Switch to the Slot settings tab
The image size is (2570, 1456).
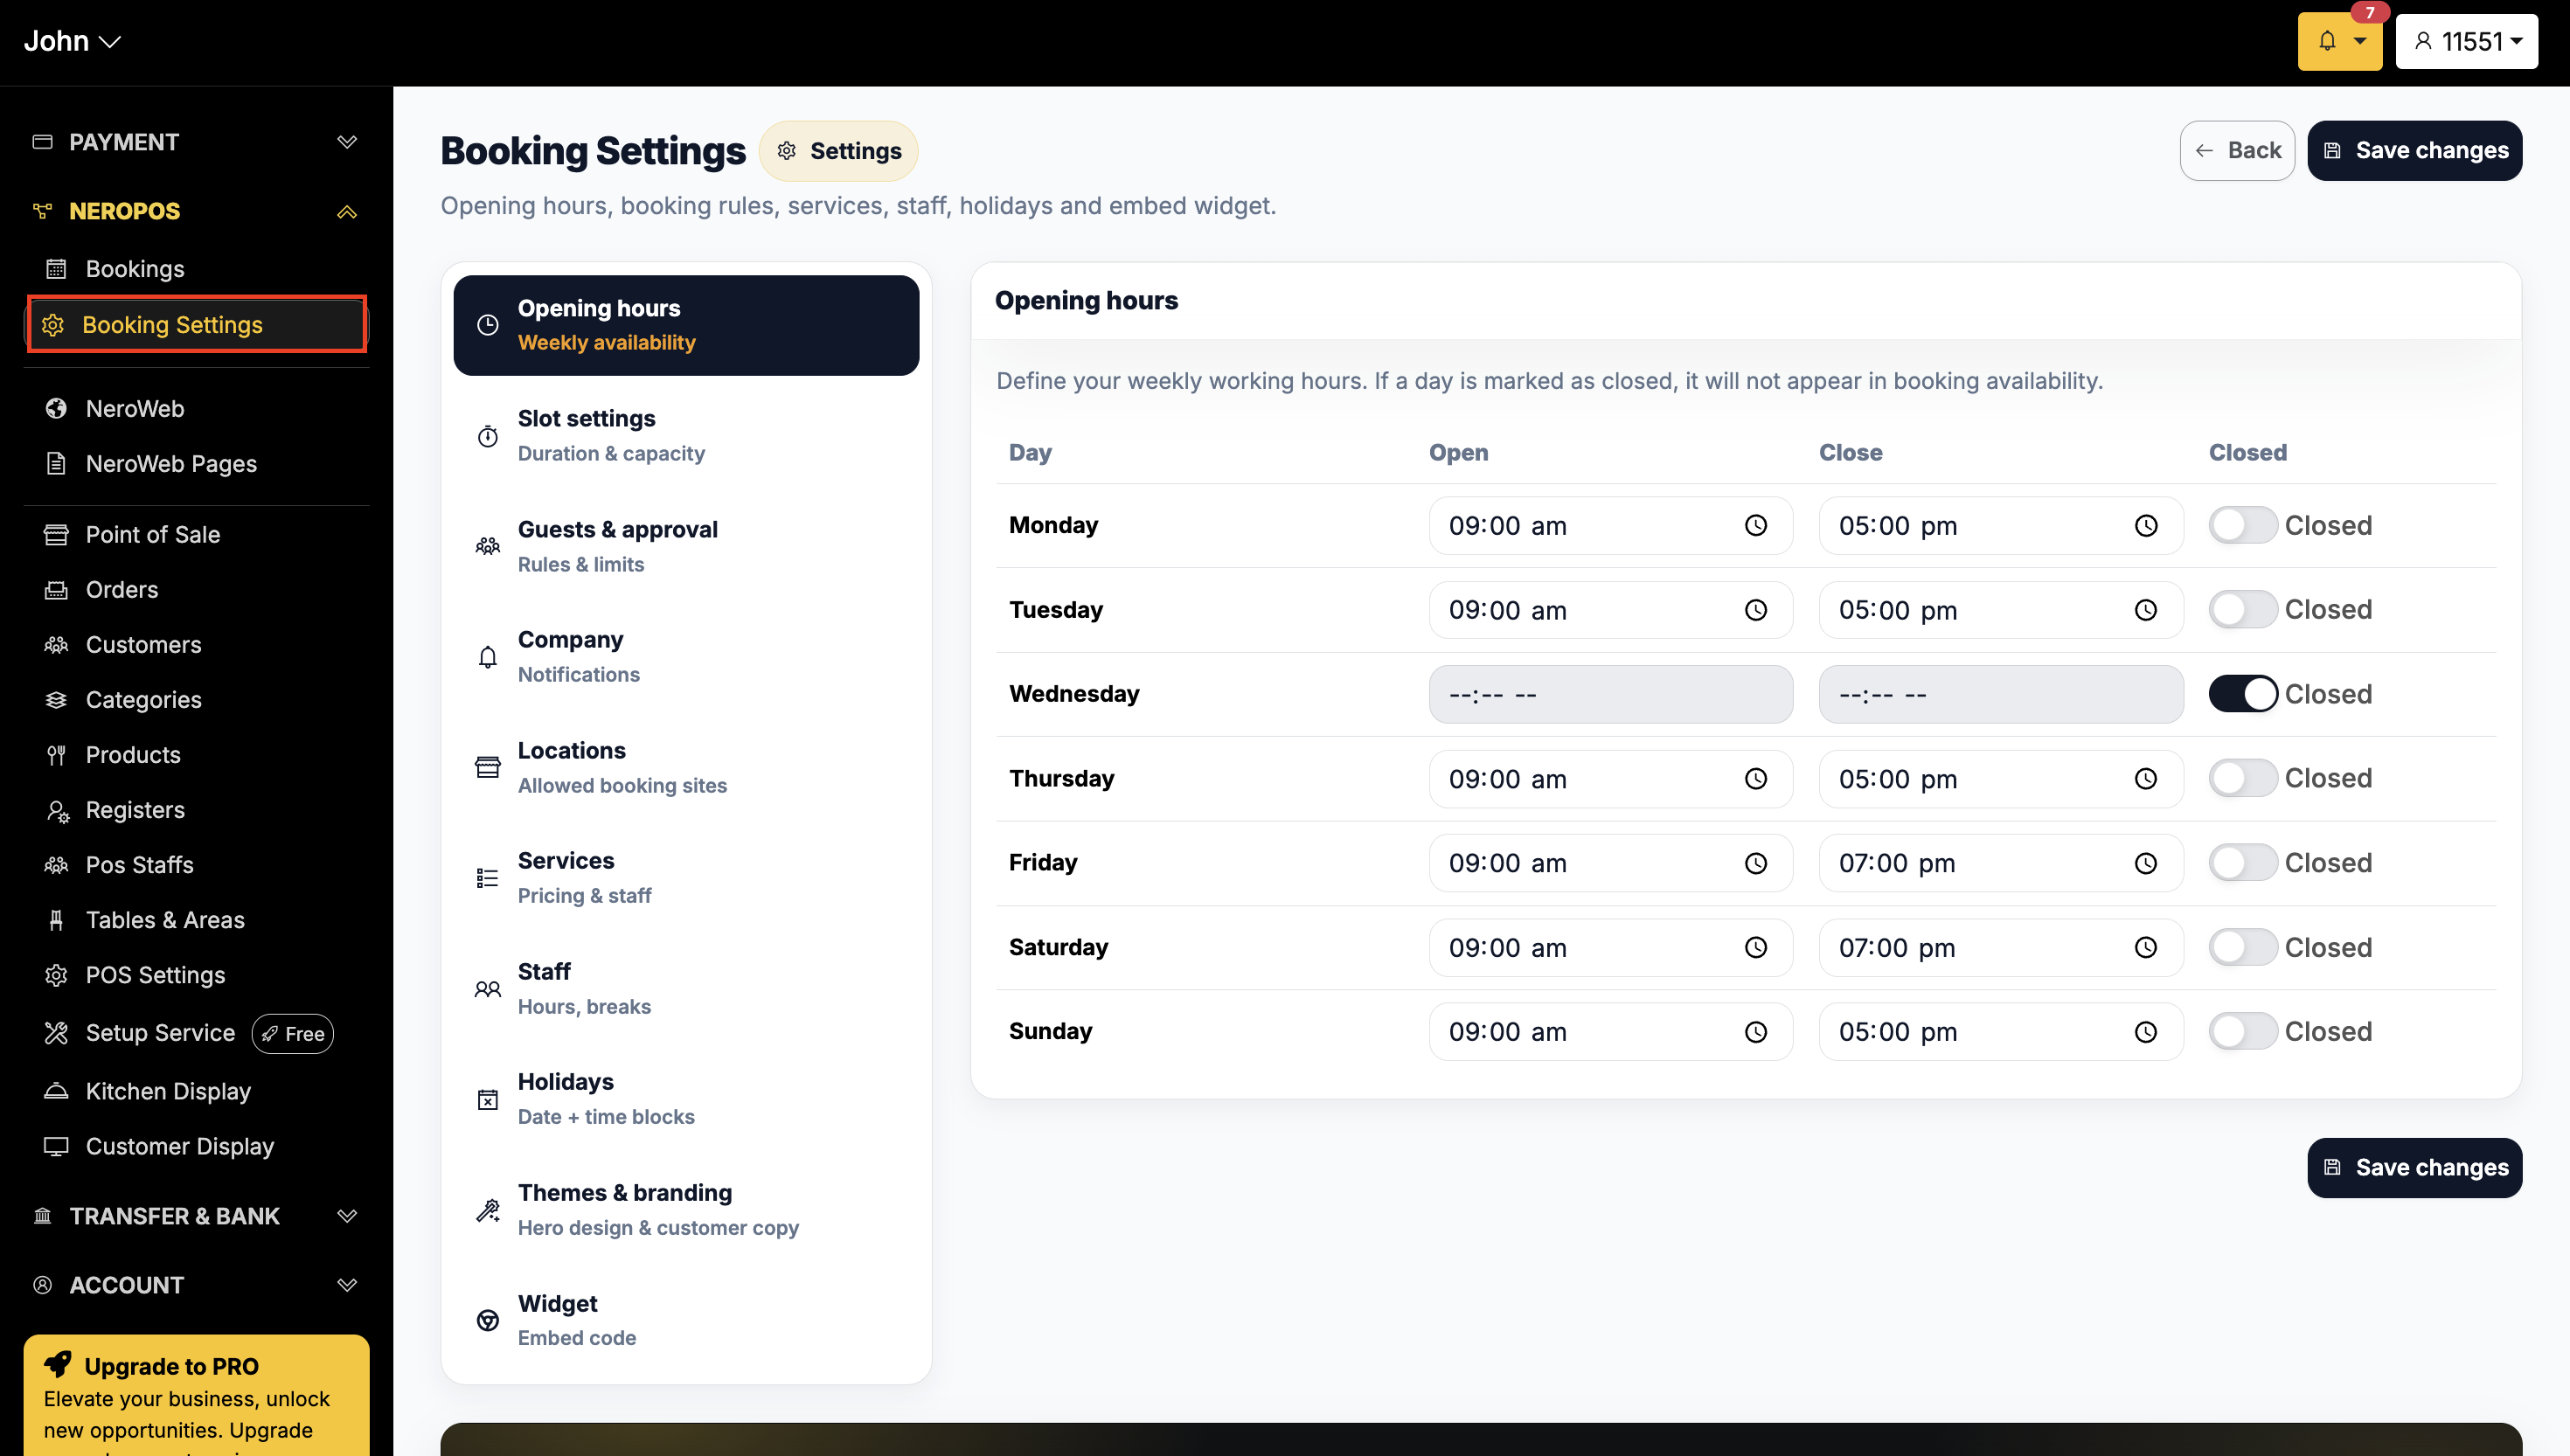pyautogui.click(x=685, y=436)
